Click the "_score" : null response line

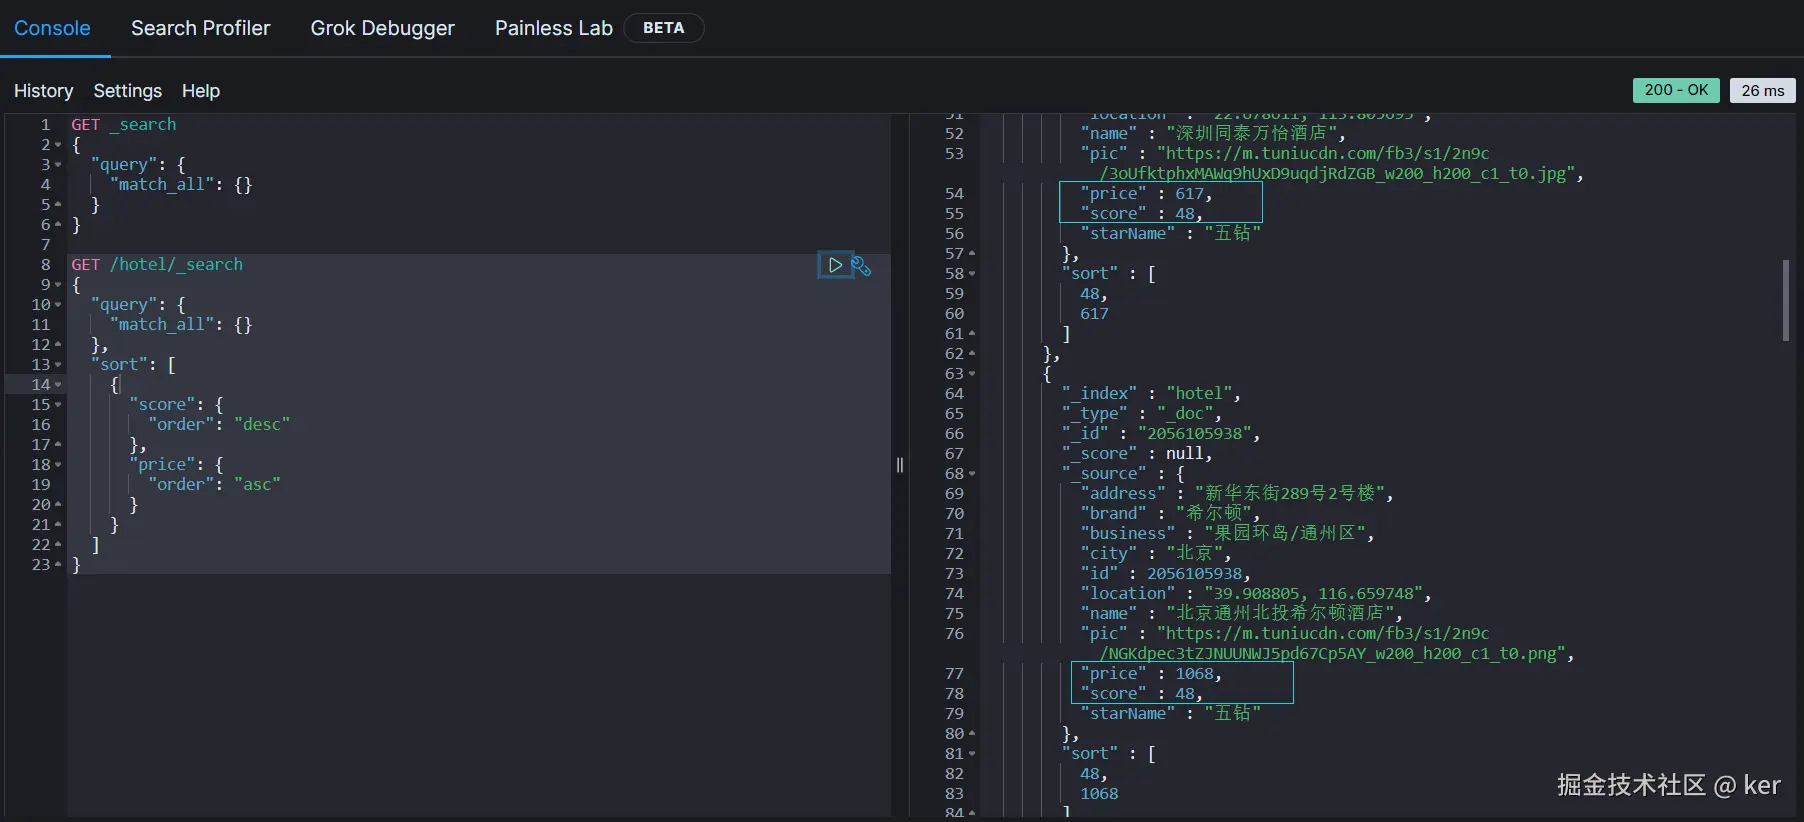click(x=1137, y=454)
